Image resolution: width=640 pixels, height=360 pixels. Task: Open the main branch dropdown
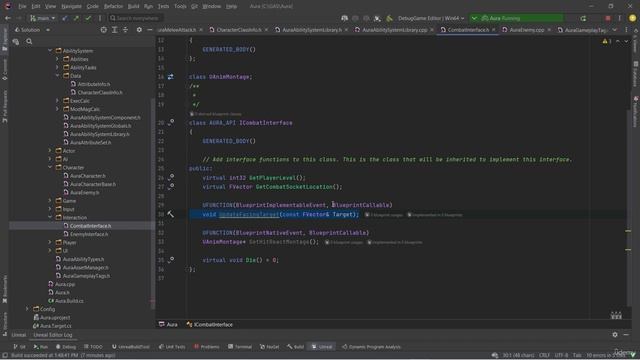(x=42, y=18)
